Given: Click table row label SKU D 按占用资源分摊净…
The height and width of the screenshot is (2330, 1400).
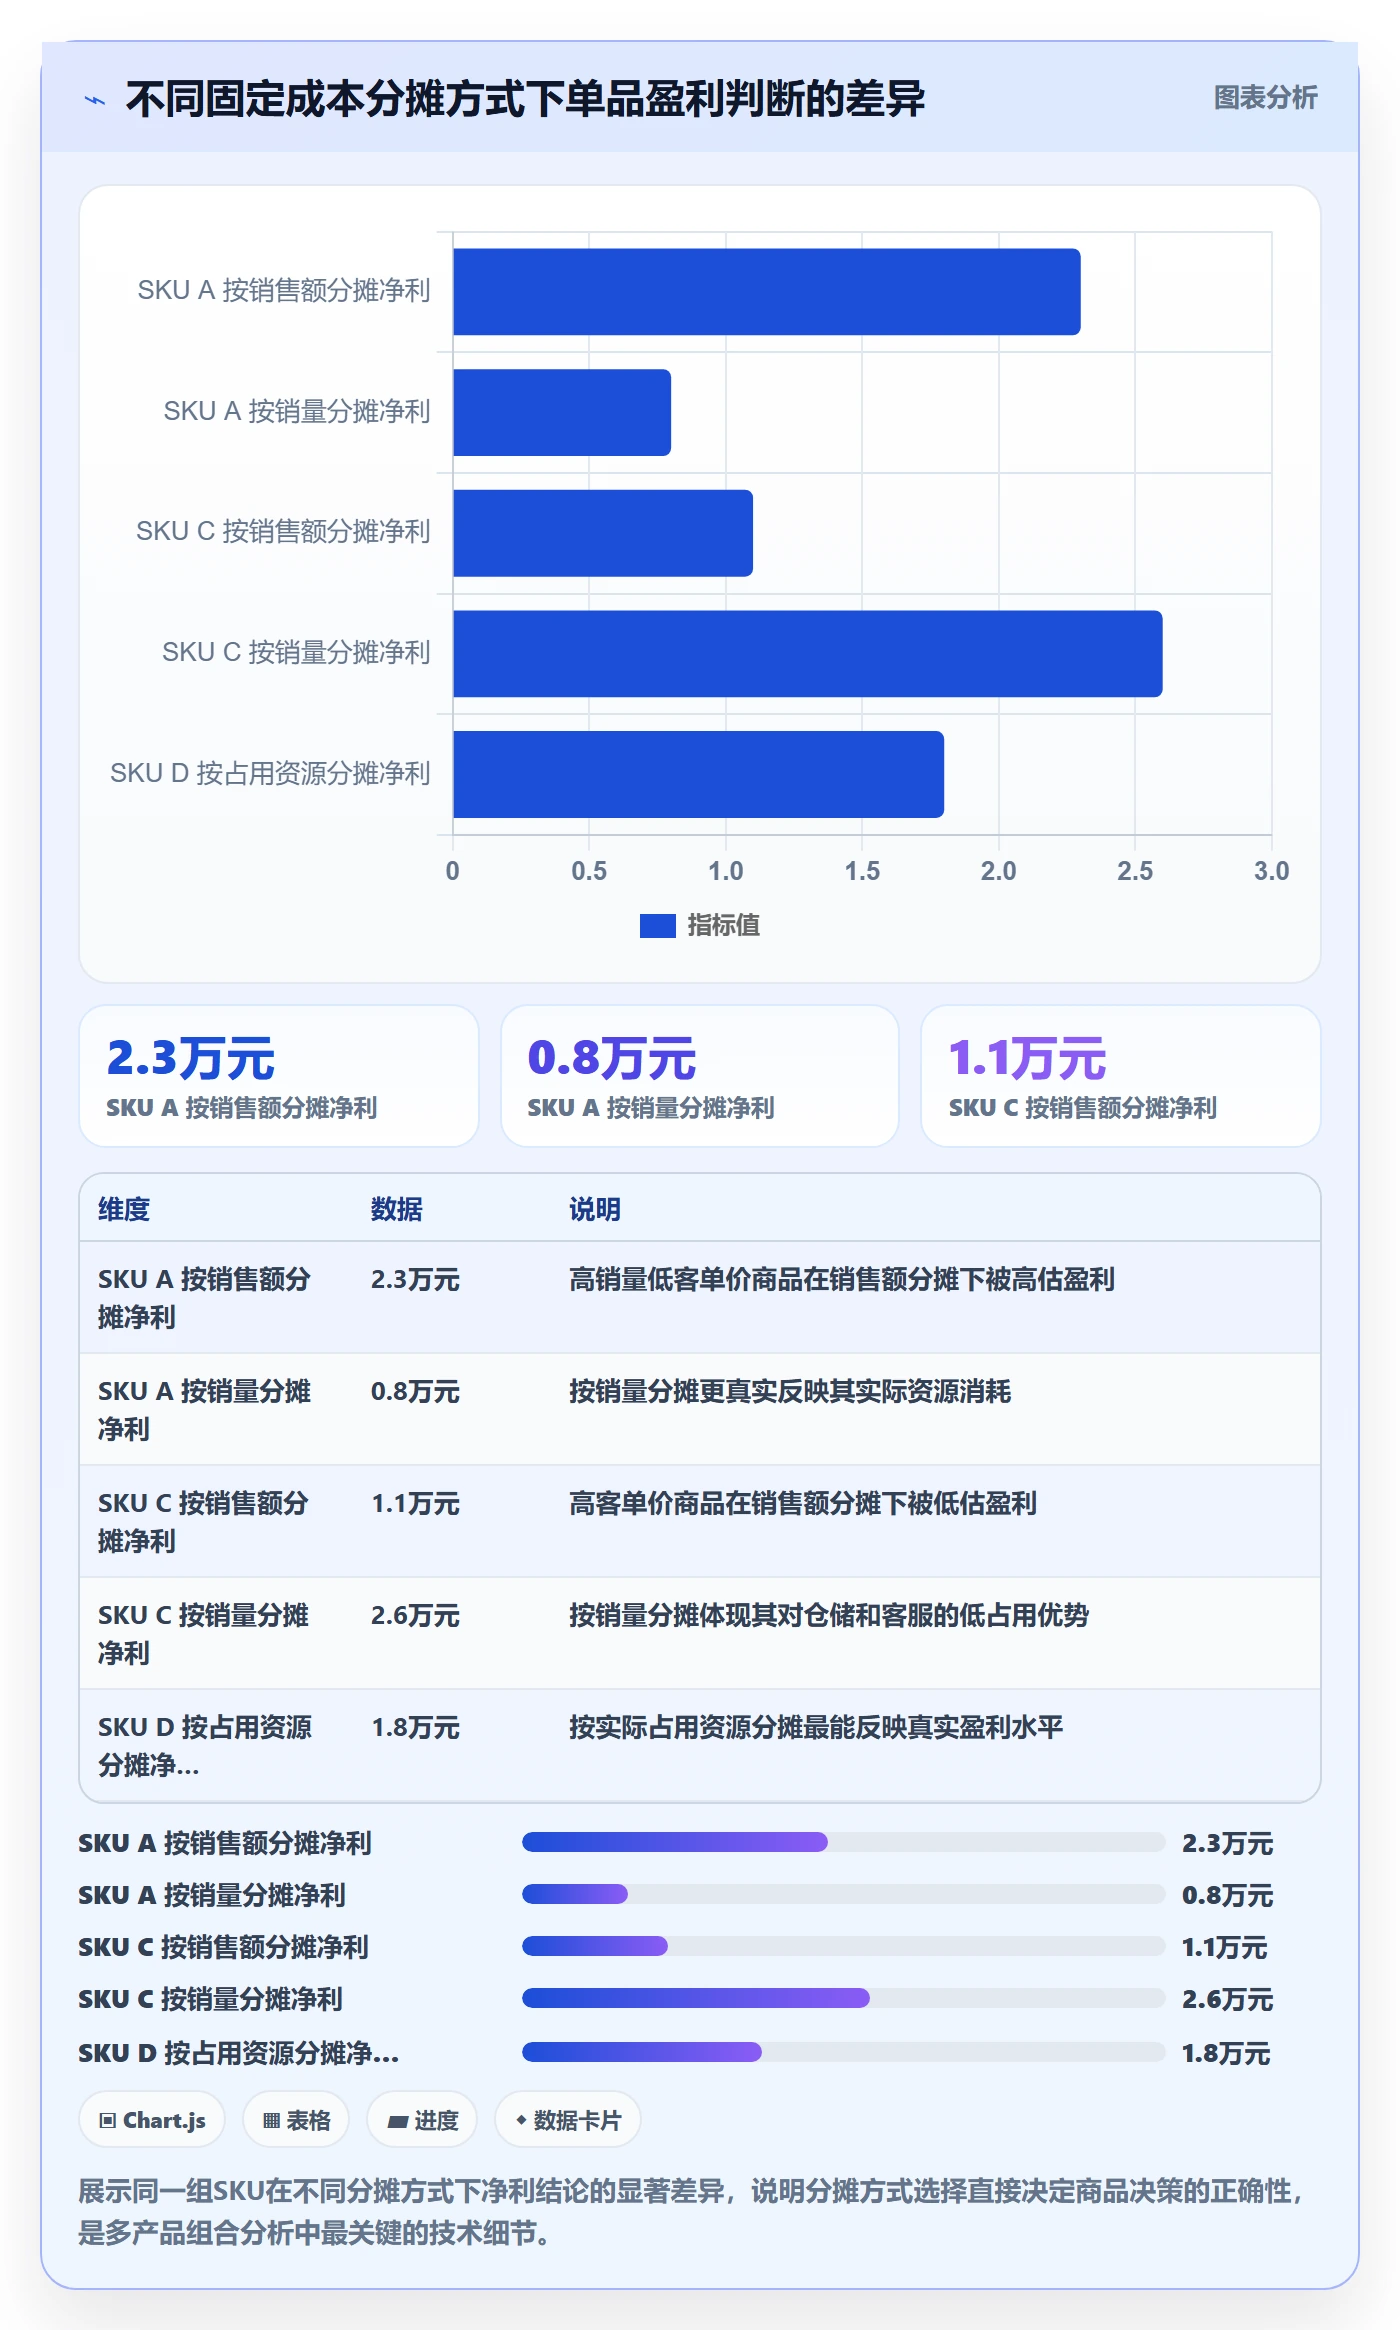Looking at the screenshot, I should pyautogui.click(x=205, y=1746).
